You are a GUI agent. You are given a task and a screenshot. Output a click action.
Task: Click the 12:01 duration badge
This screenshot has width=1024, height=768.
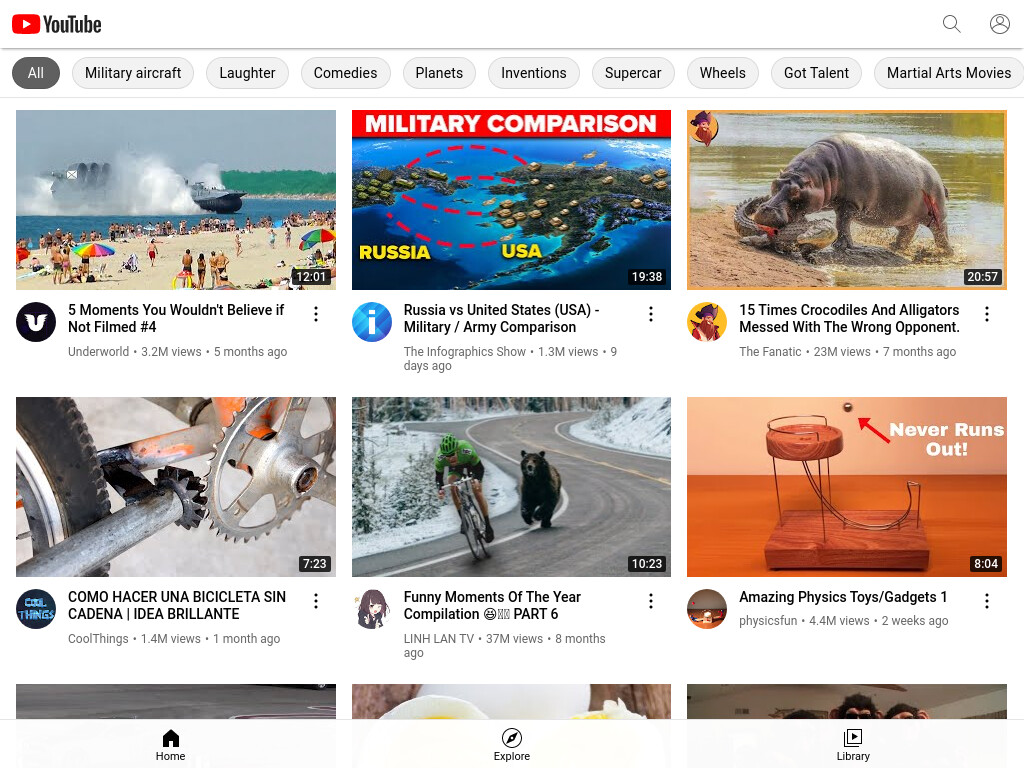point(311,276)
